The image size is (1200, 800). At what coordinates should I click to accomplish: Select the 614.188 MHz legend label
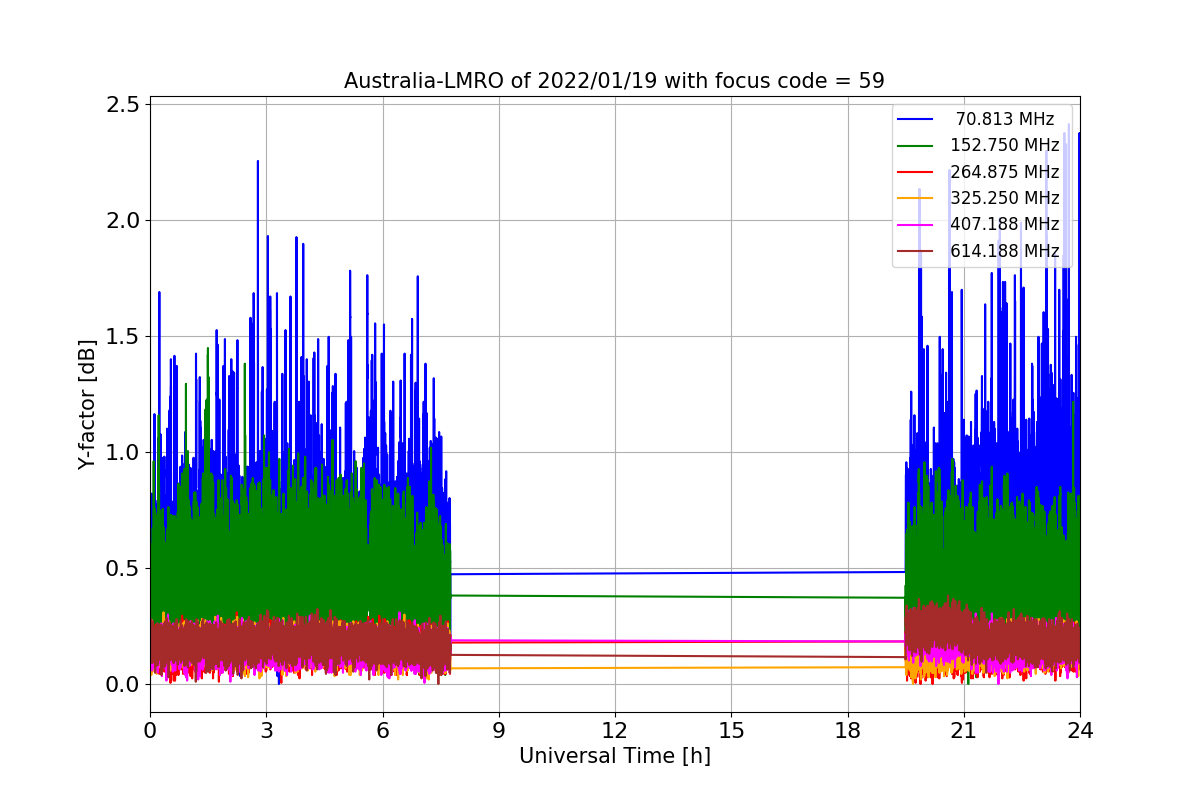click(x=1005, y=250)
